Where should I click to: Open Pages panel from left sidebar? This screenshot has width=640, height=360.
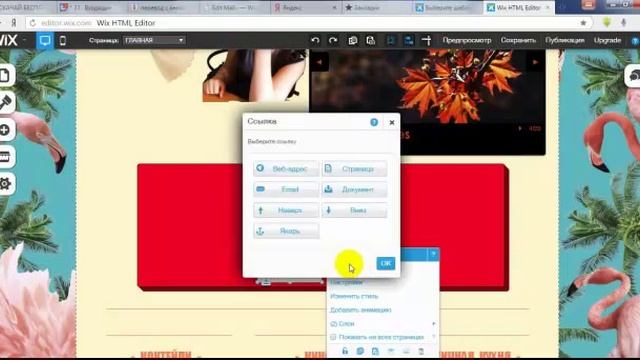(x=5, y=76)
